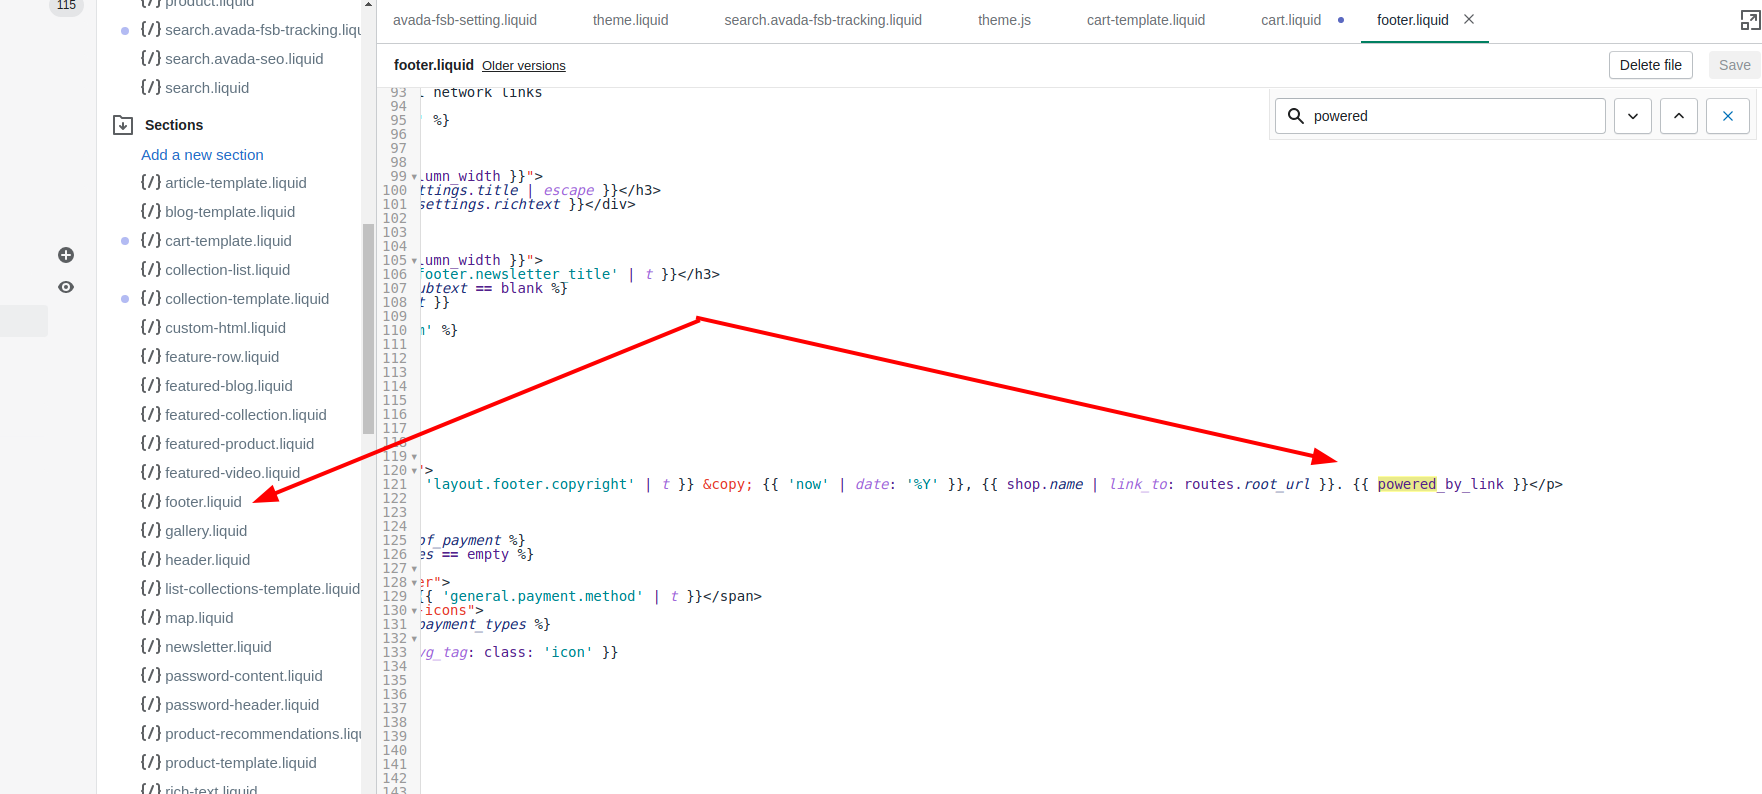Image resolution: width=1762 pixels, height=794 pixels.
Task: Switch to search.avada-fsb-tracking.liquid tab
Action: click(823, 20)
